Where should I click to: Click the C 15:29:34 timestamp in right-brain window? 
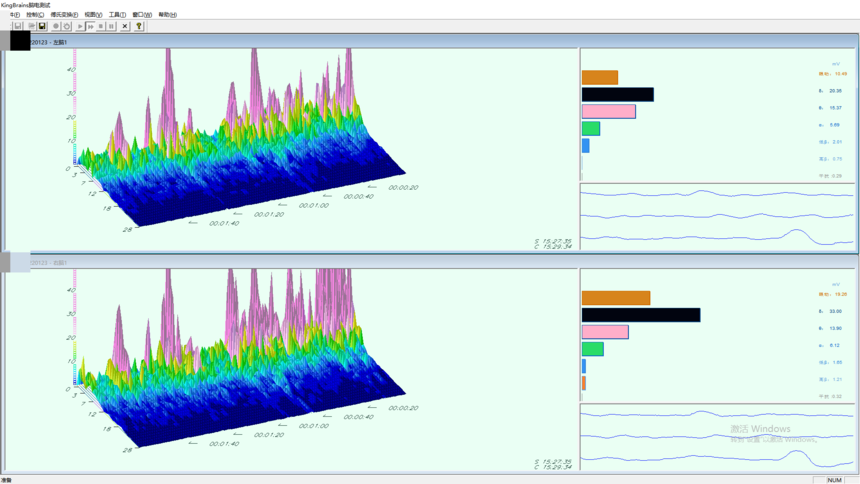pyautogui.click(x=553, y=467)
